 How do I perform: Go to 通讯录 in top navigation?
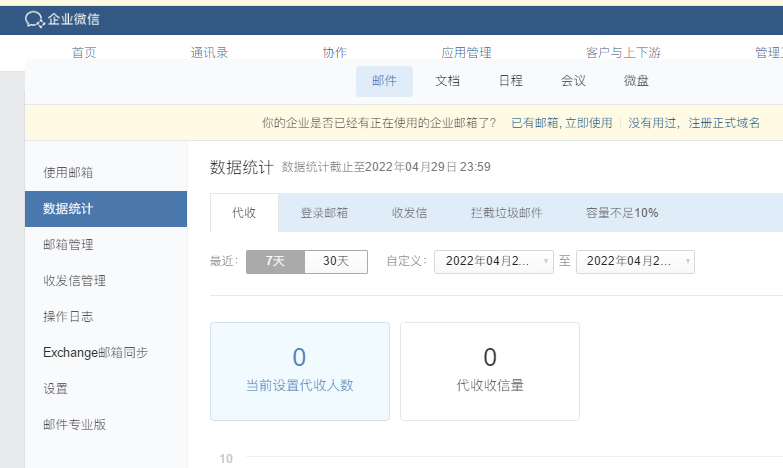click(209, 53)
